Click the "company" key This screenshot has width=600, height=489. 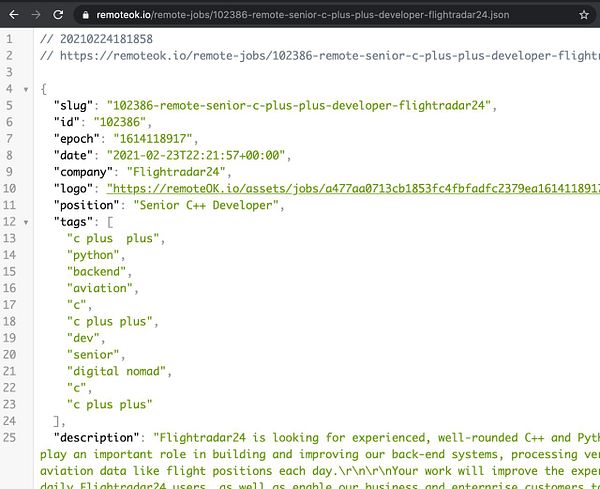pos(83,172)
